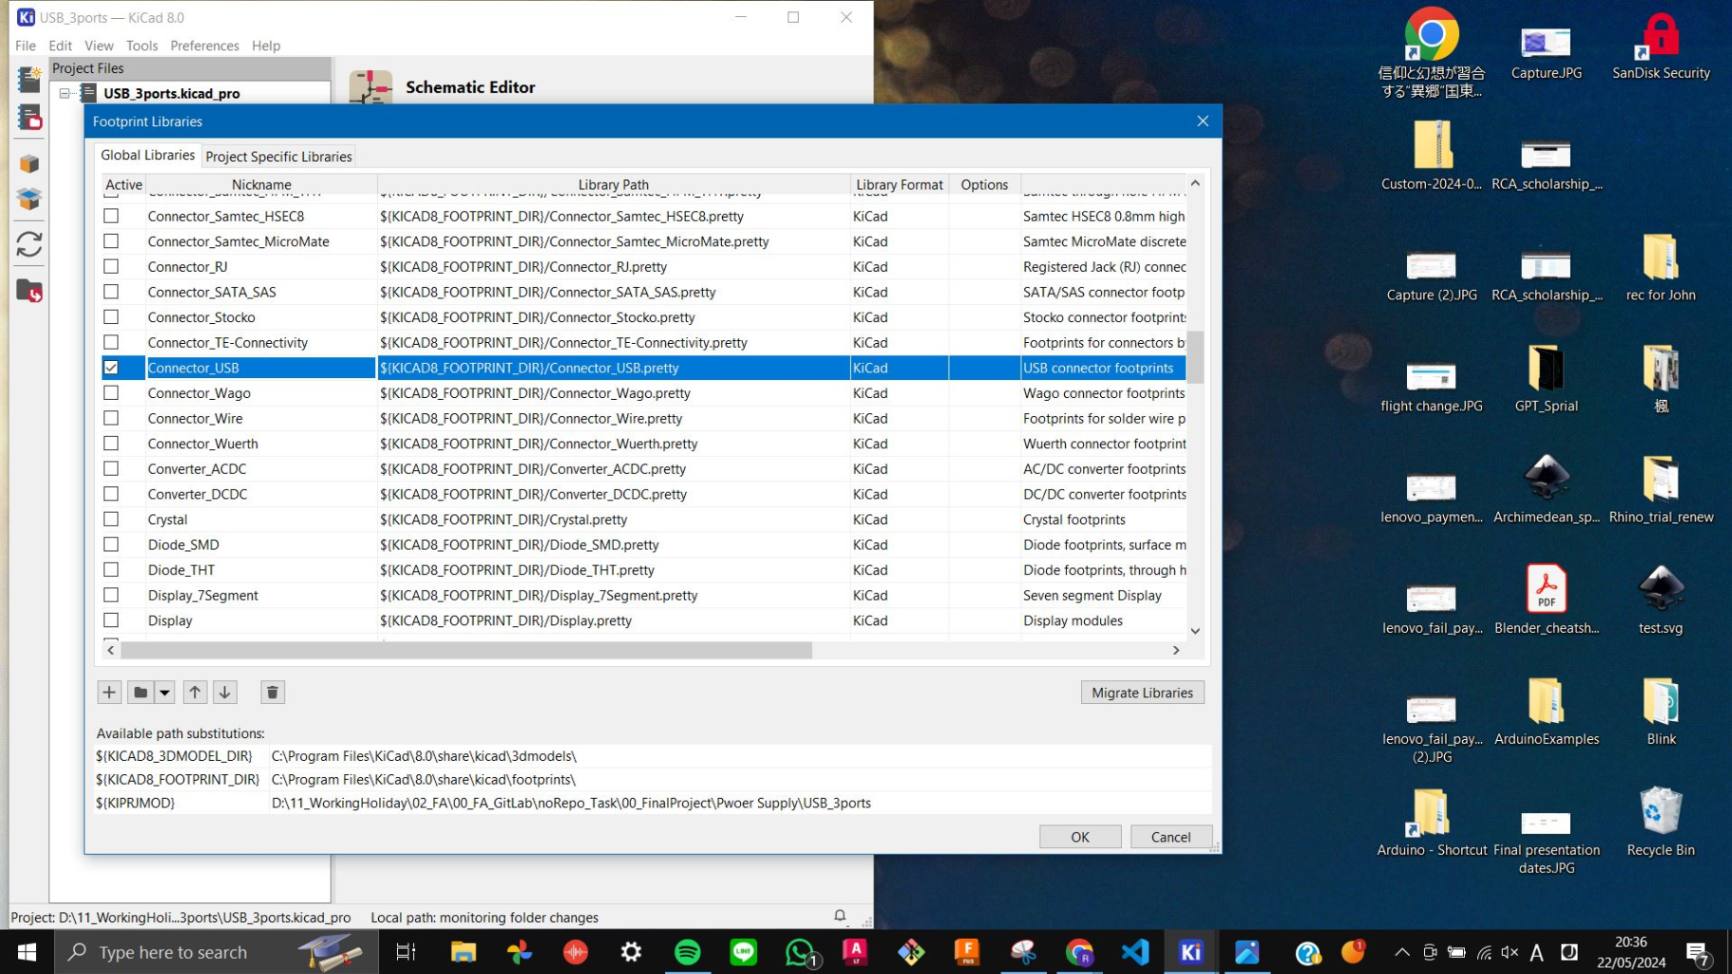
Task: Open the taskbar clock and date
Action: coord(1631,952)
